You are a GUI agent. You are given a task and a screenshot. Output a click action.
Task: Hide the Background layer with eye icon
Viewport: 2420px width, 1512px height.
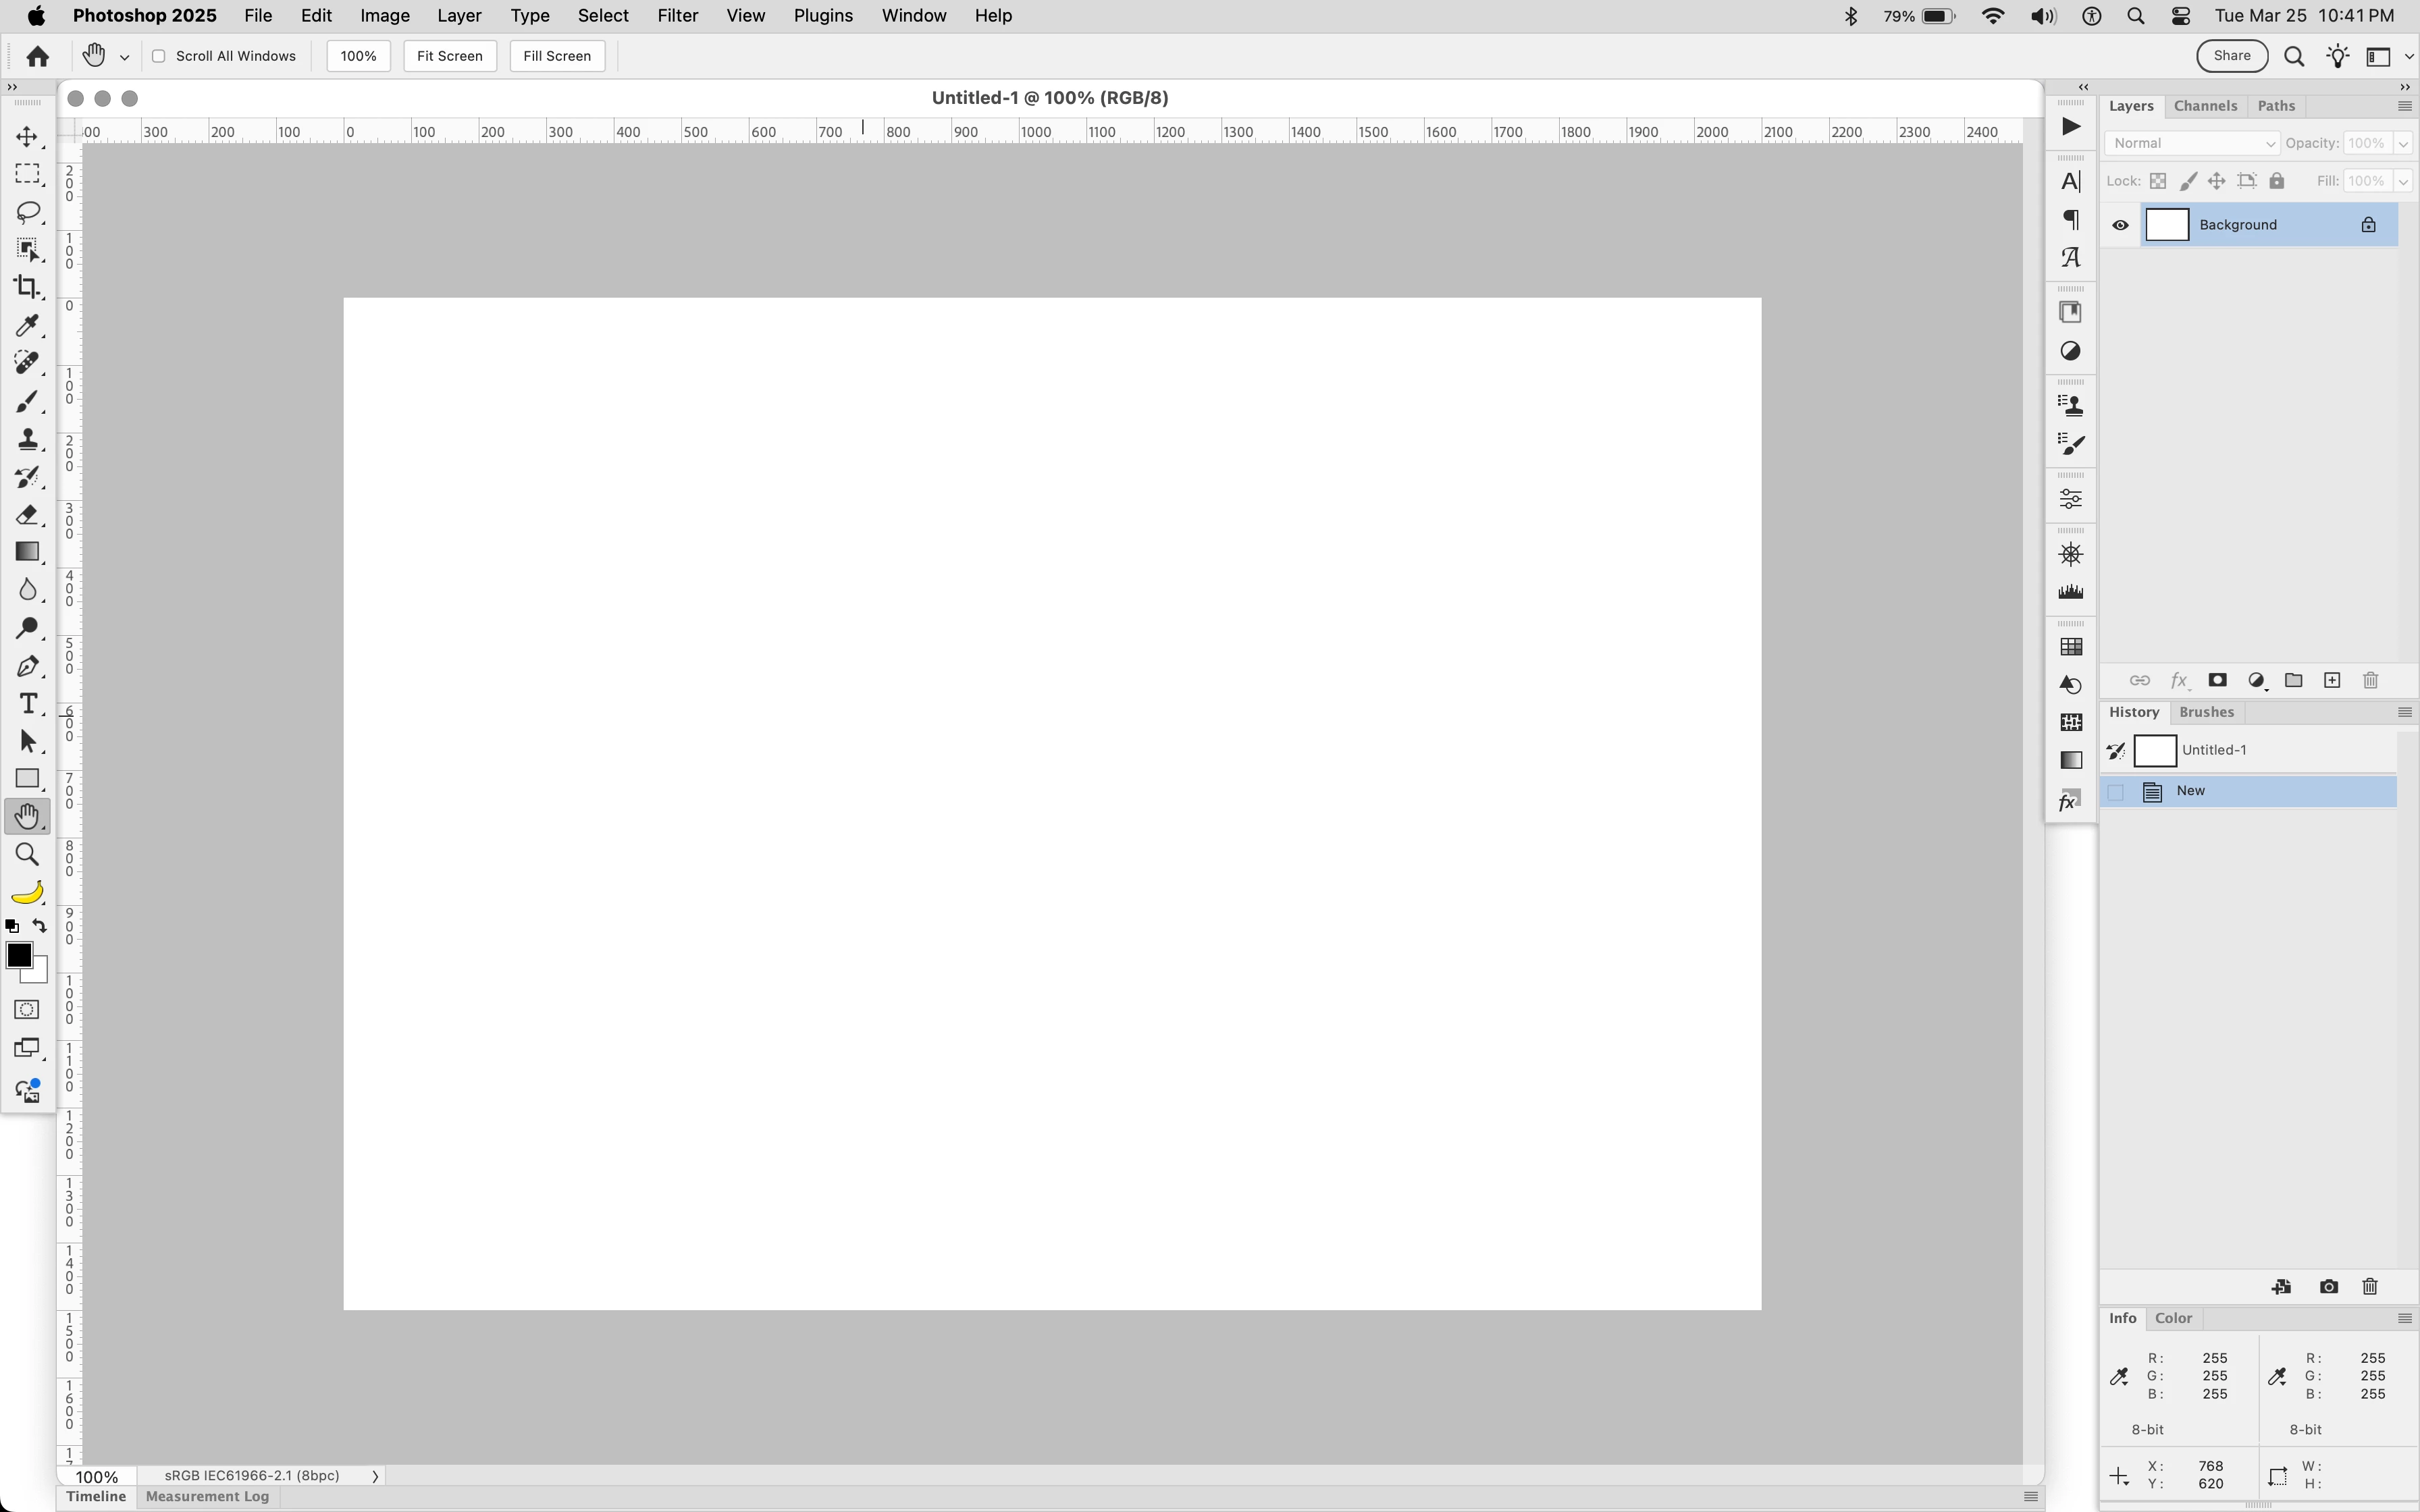pos(2120,225)
